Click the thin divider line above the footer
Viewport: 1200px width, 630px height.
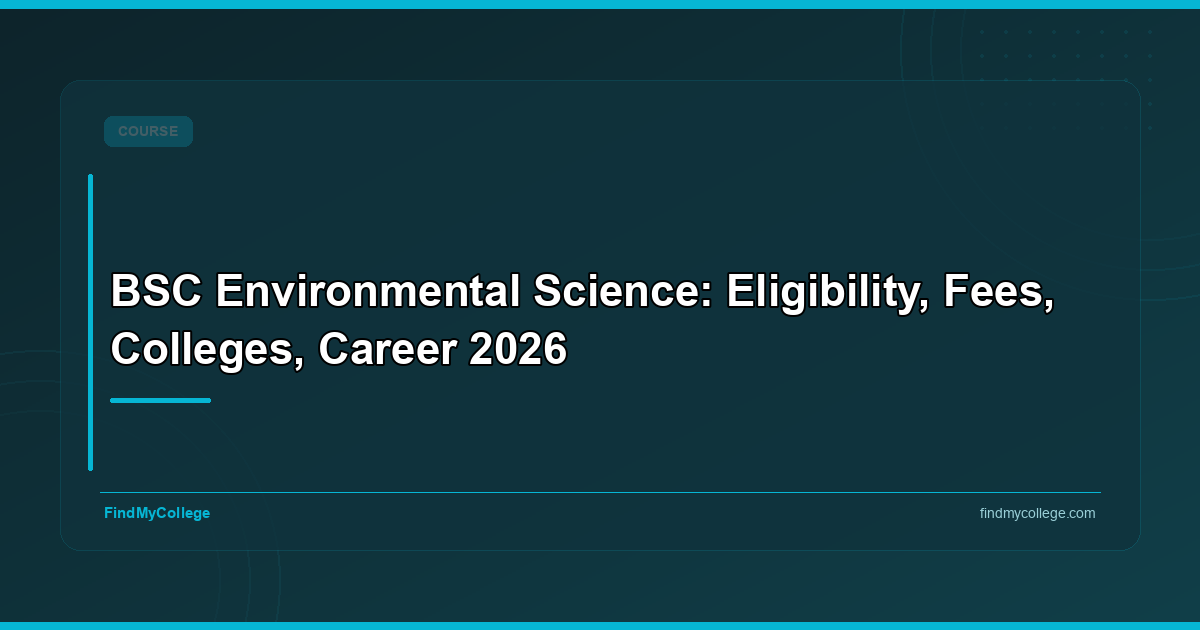click(x=600, y=492)
